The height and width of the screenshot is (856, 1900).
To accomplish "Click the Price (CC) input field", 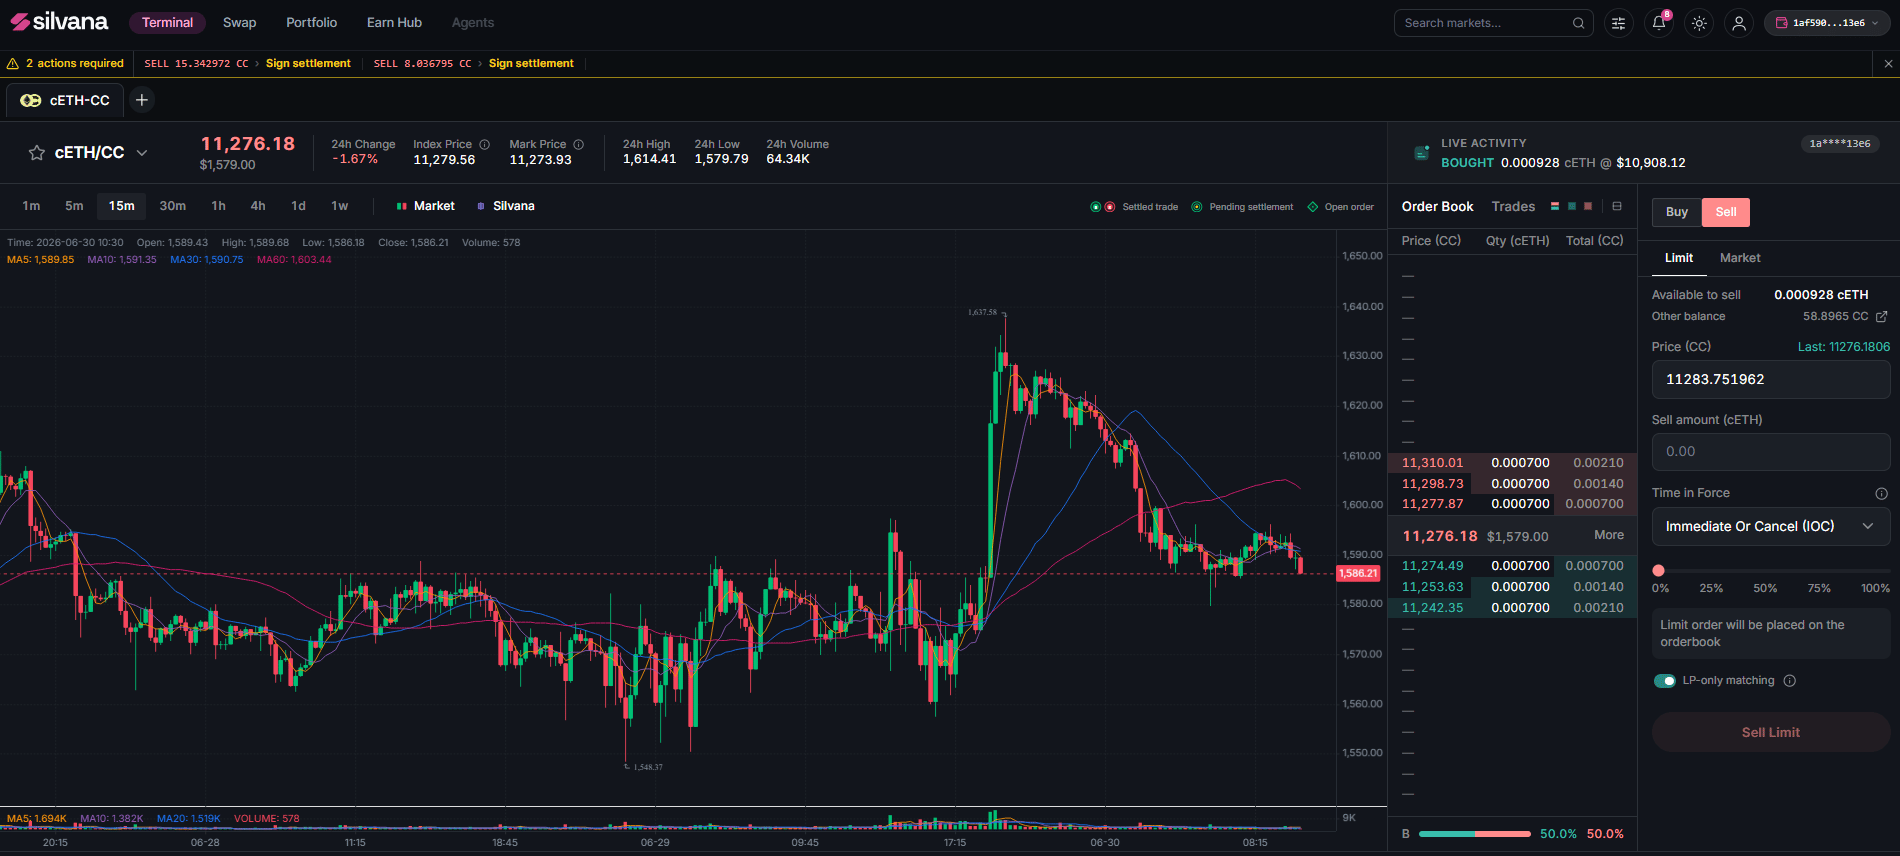I will pyautogui.click(x=1770, y=379).
